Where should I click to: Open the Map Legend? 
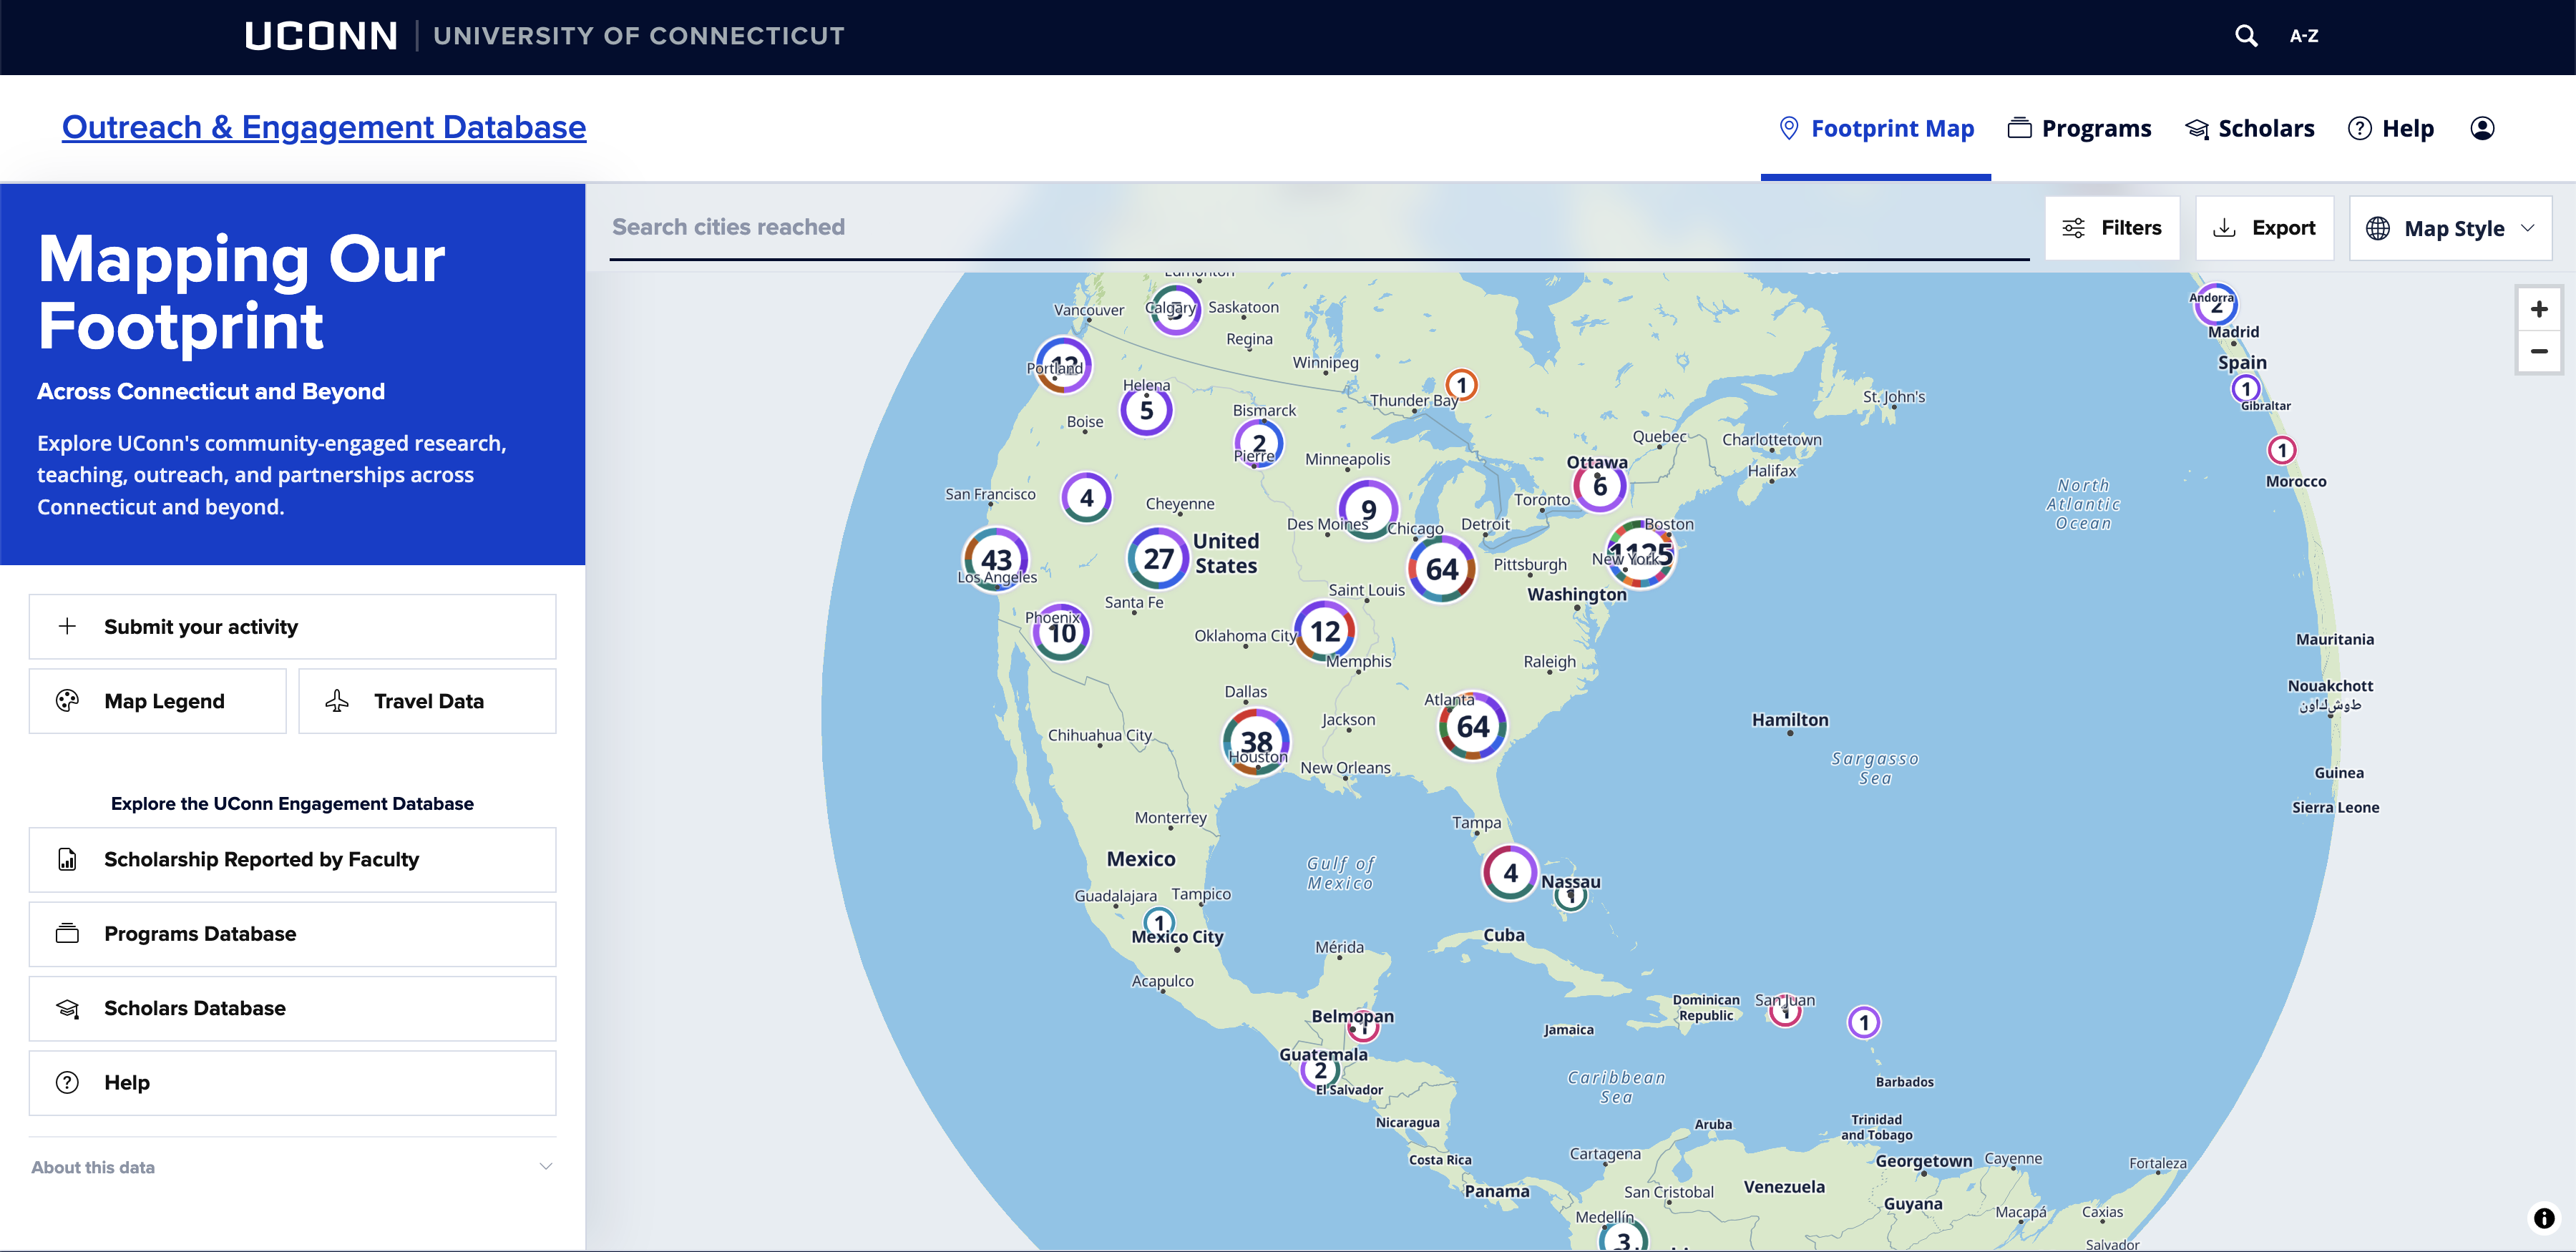(x=157, y=701)
